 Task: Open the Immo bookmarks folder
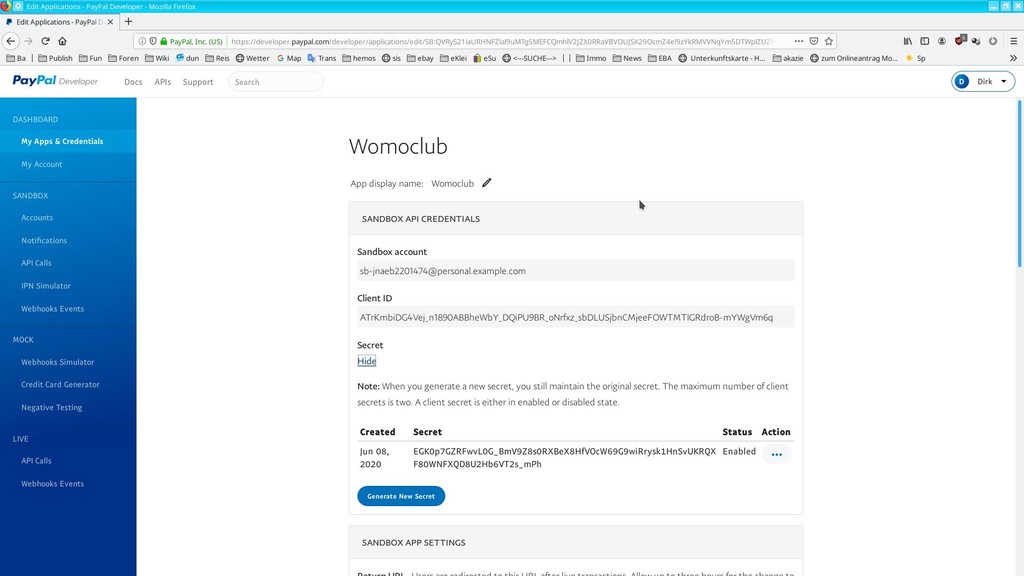point(591,58)
